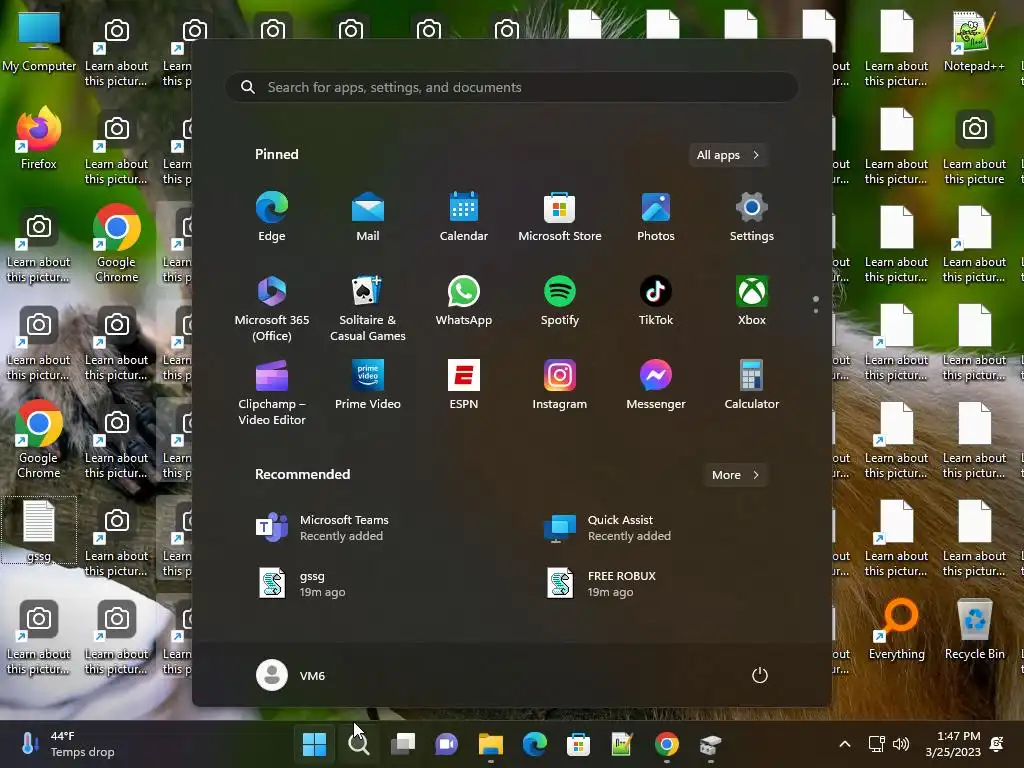Open Settings from pinned apps
This screenshot has width=1024, height=768.
point(752,217)
